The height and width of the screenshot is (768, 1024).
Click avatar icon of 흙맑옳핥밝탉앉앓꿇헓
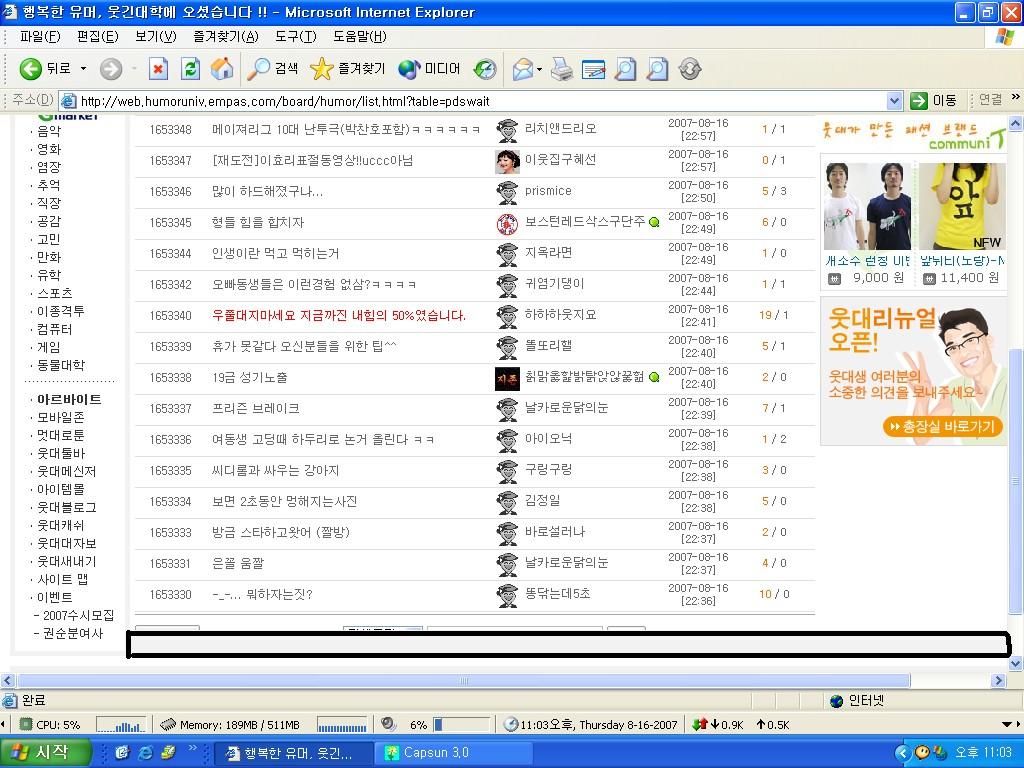pos(507,377)
